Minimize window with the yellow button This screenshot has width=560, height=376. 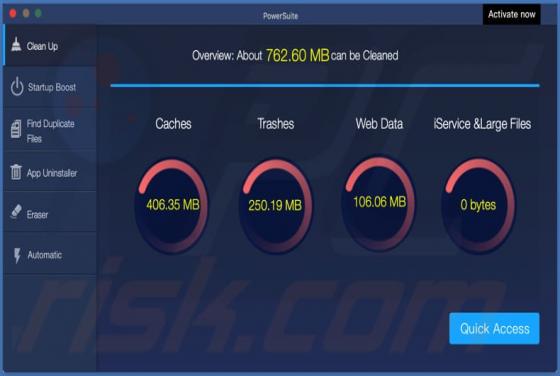[26, 14]
